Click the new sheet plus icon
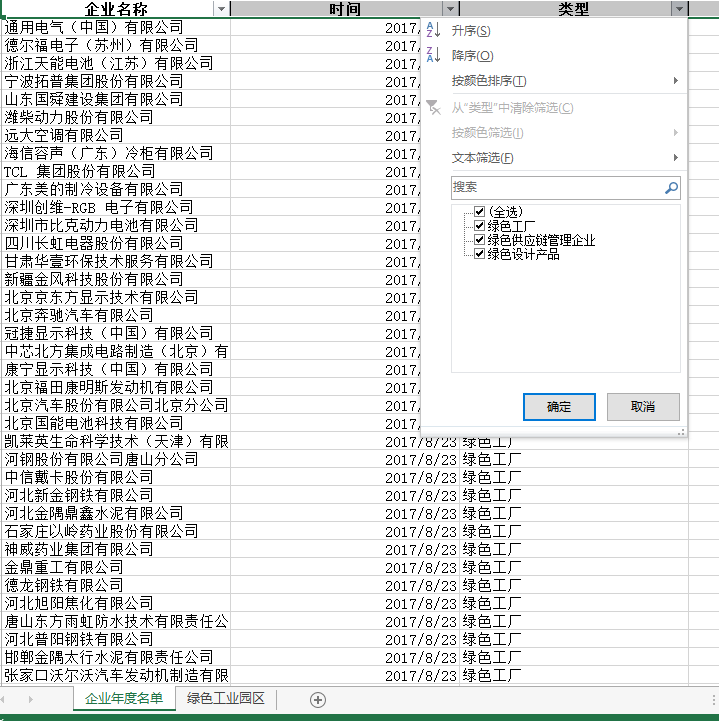The height and width of the screenshot is (721, 719). [318, 700]
